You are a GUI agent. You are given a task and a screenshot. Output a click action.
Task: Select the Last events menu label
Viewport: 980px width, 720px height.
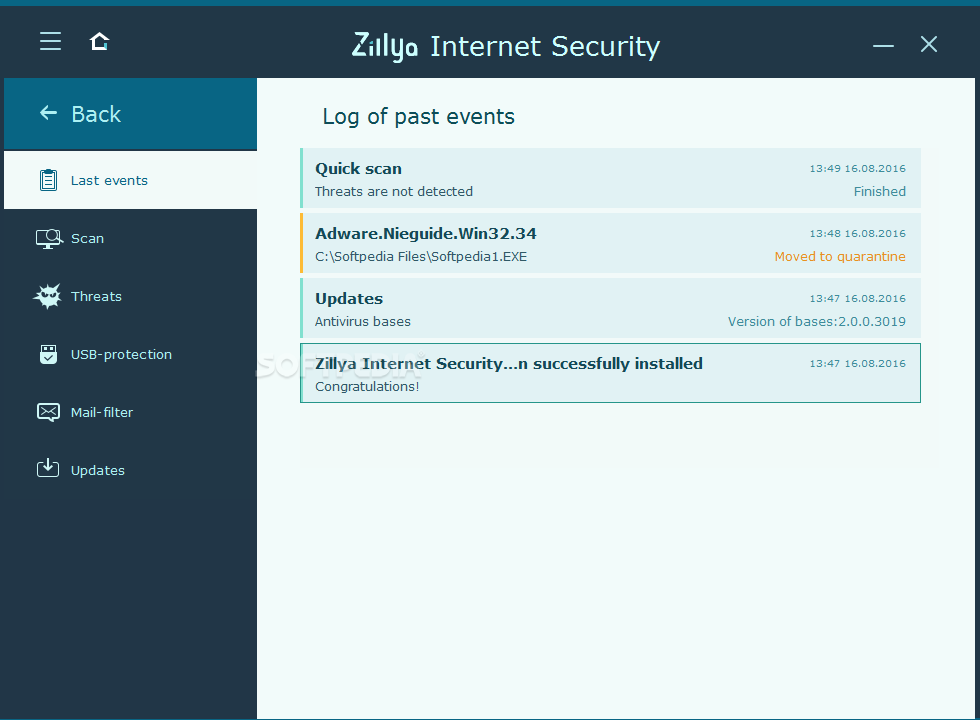[109, 181]
